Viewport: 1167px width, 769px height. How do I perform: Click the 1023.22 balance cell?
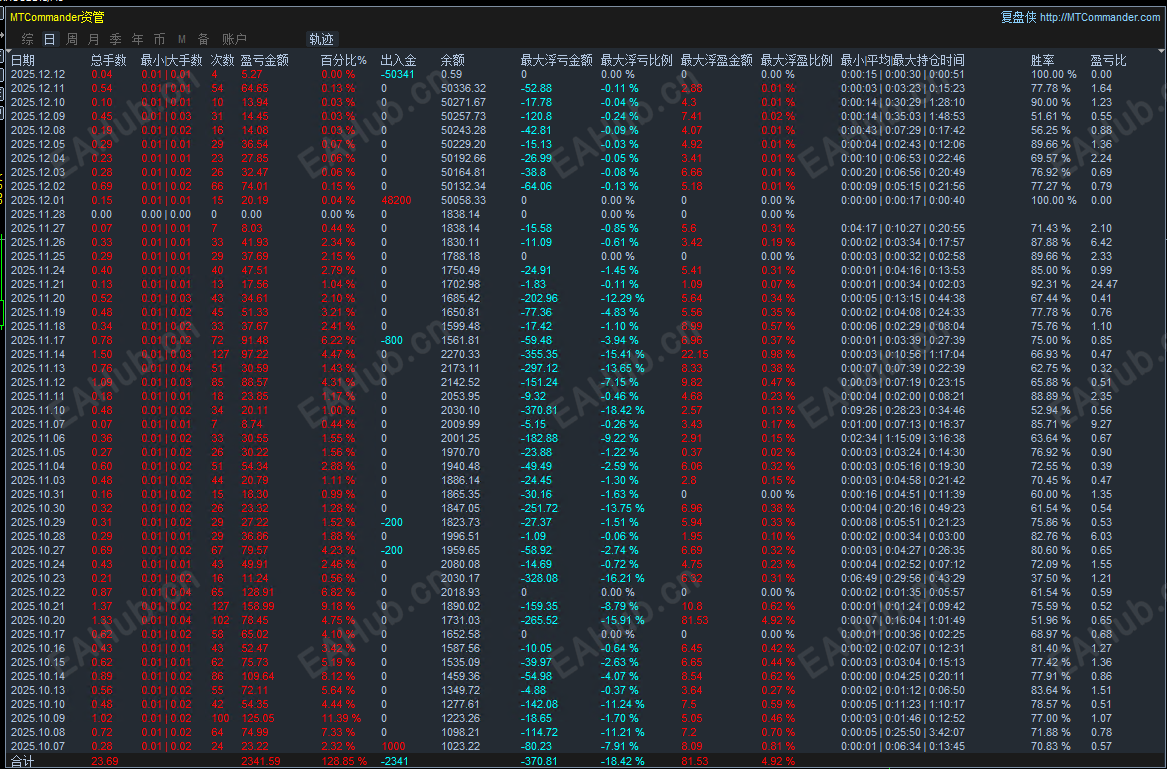pyautogui.click(x=460, y=747)
